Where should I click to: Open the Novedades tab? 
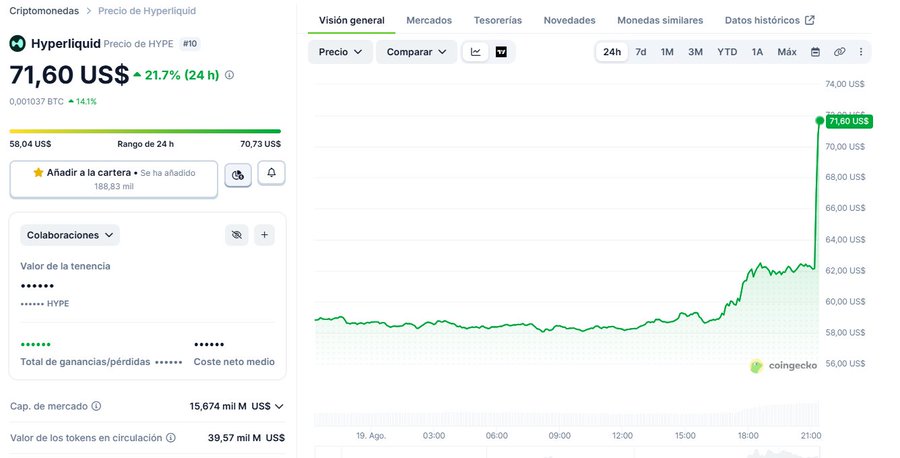click(569, 21)
